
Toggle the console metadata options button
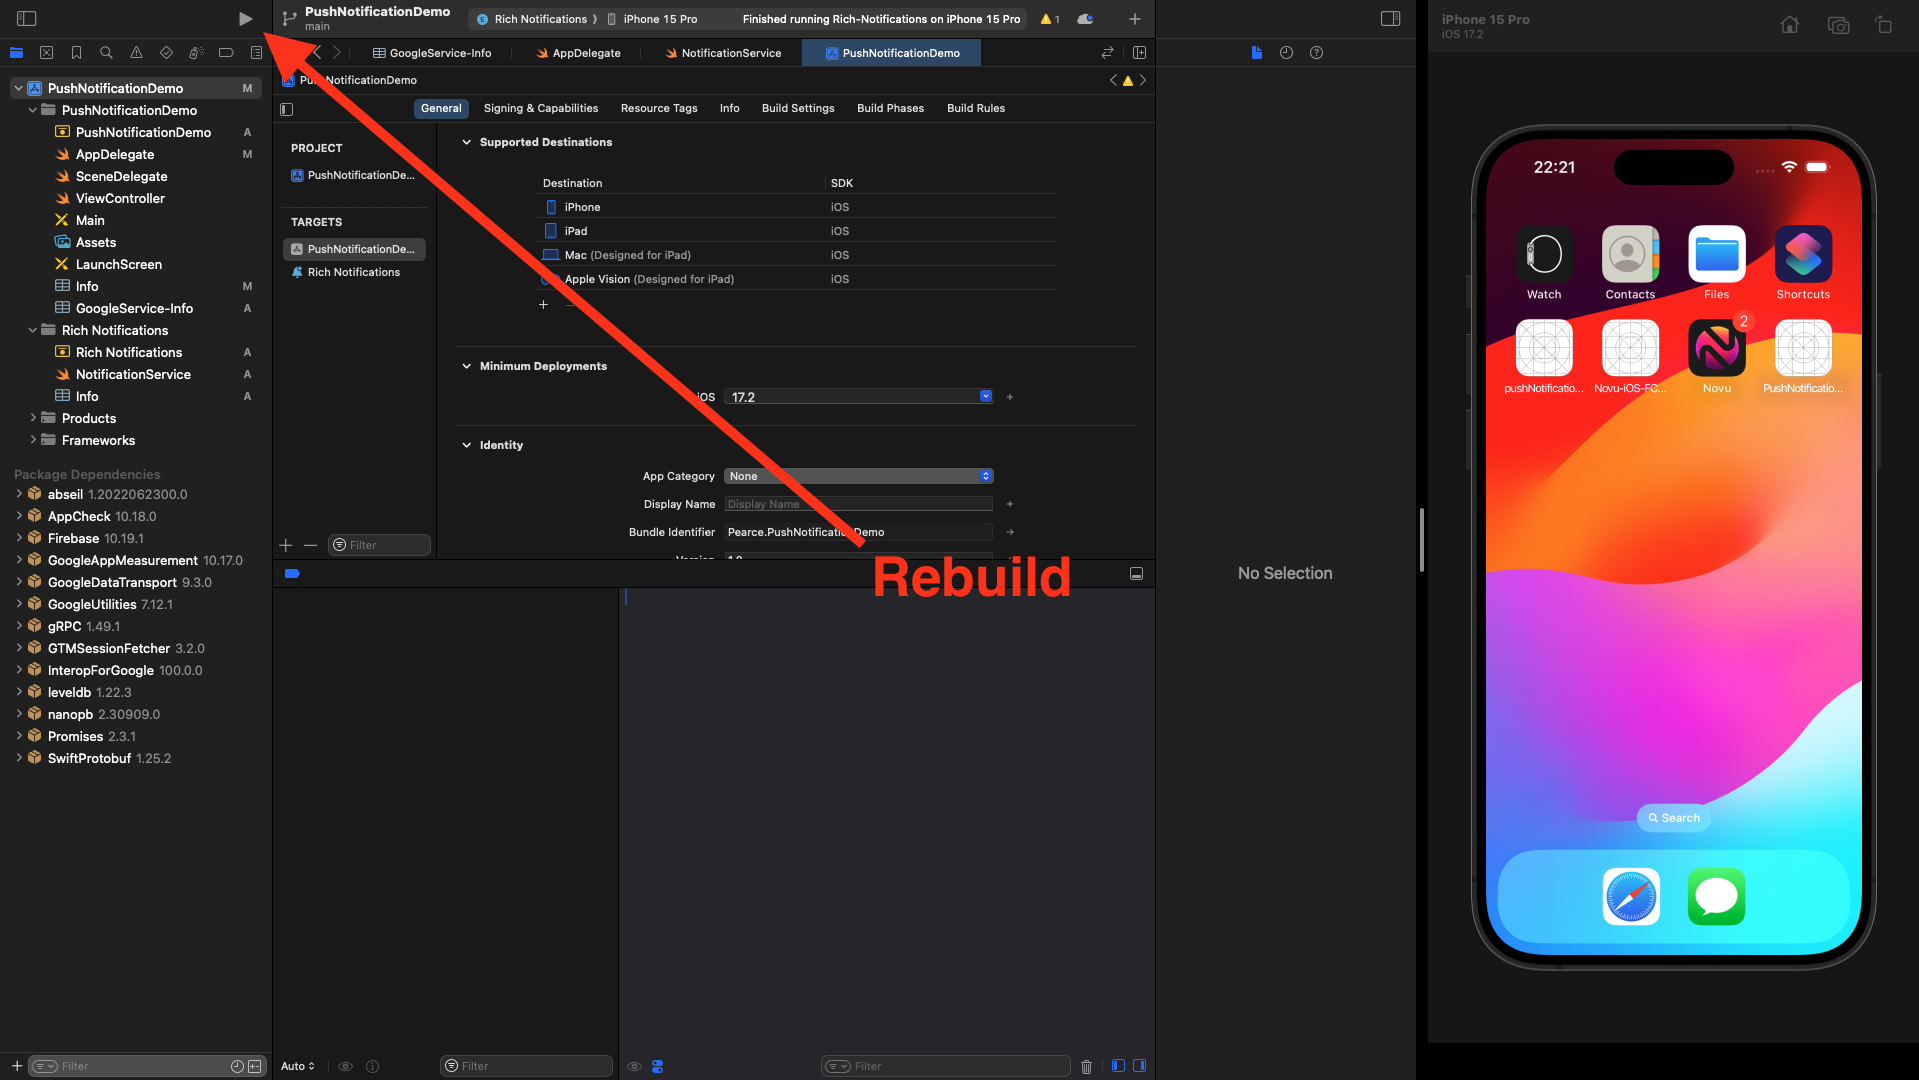click(658, 1066)
